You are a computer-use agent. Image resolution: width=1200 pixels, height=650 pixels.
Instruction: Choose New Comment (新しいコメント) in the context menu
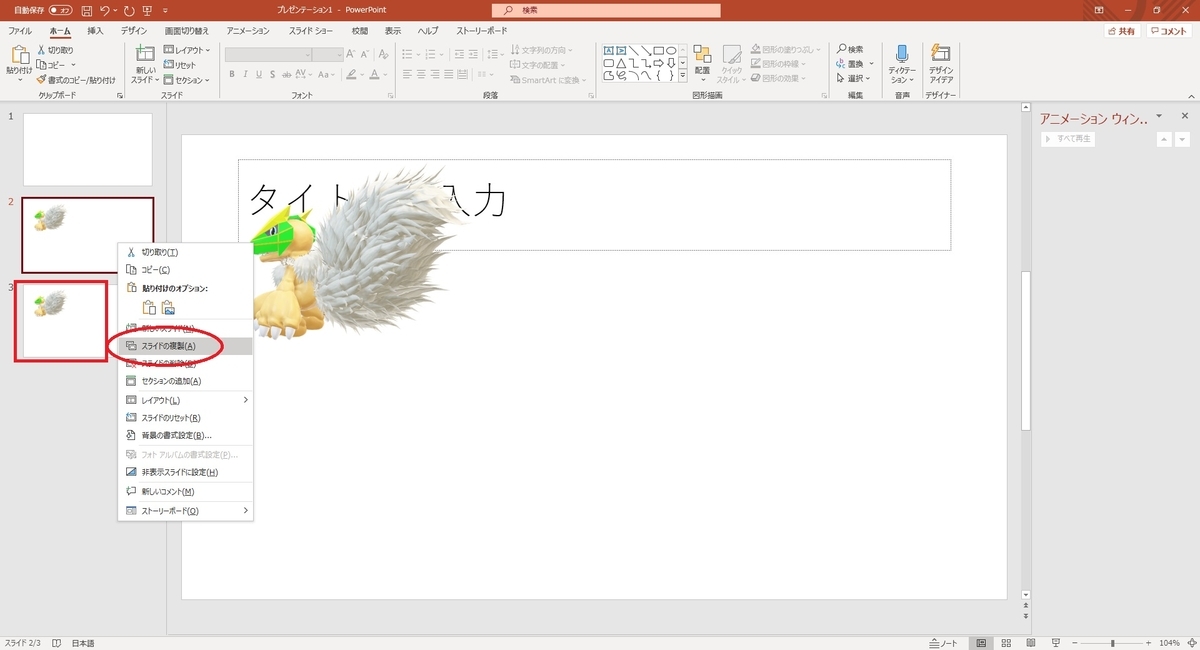(x=185, y=491)
